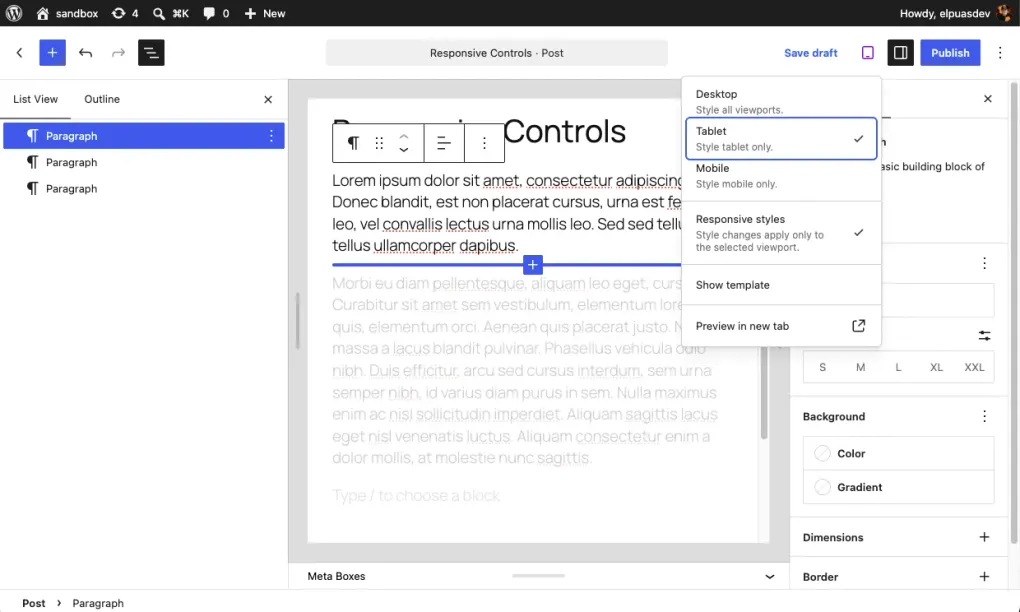Screen dimensions: 1020x612
Task: Open the updates indicator showing 4
Action: (x=125, y=13)
